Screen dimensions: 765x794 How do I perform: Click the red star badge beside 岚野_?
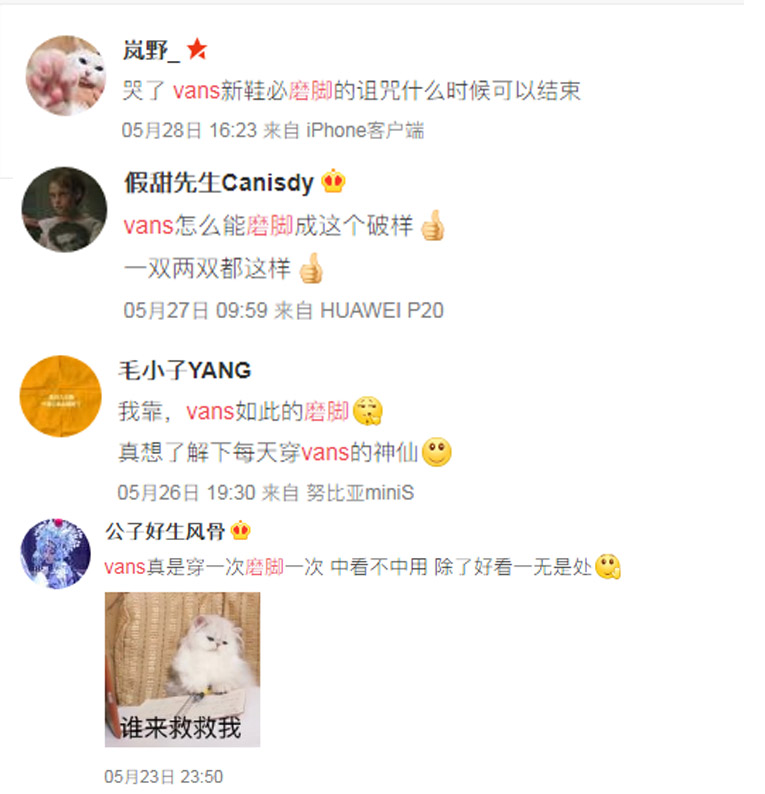click(197, 50)
